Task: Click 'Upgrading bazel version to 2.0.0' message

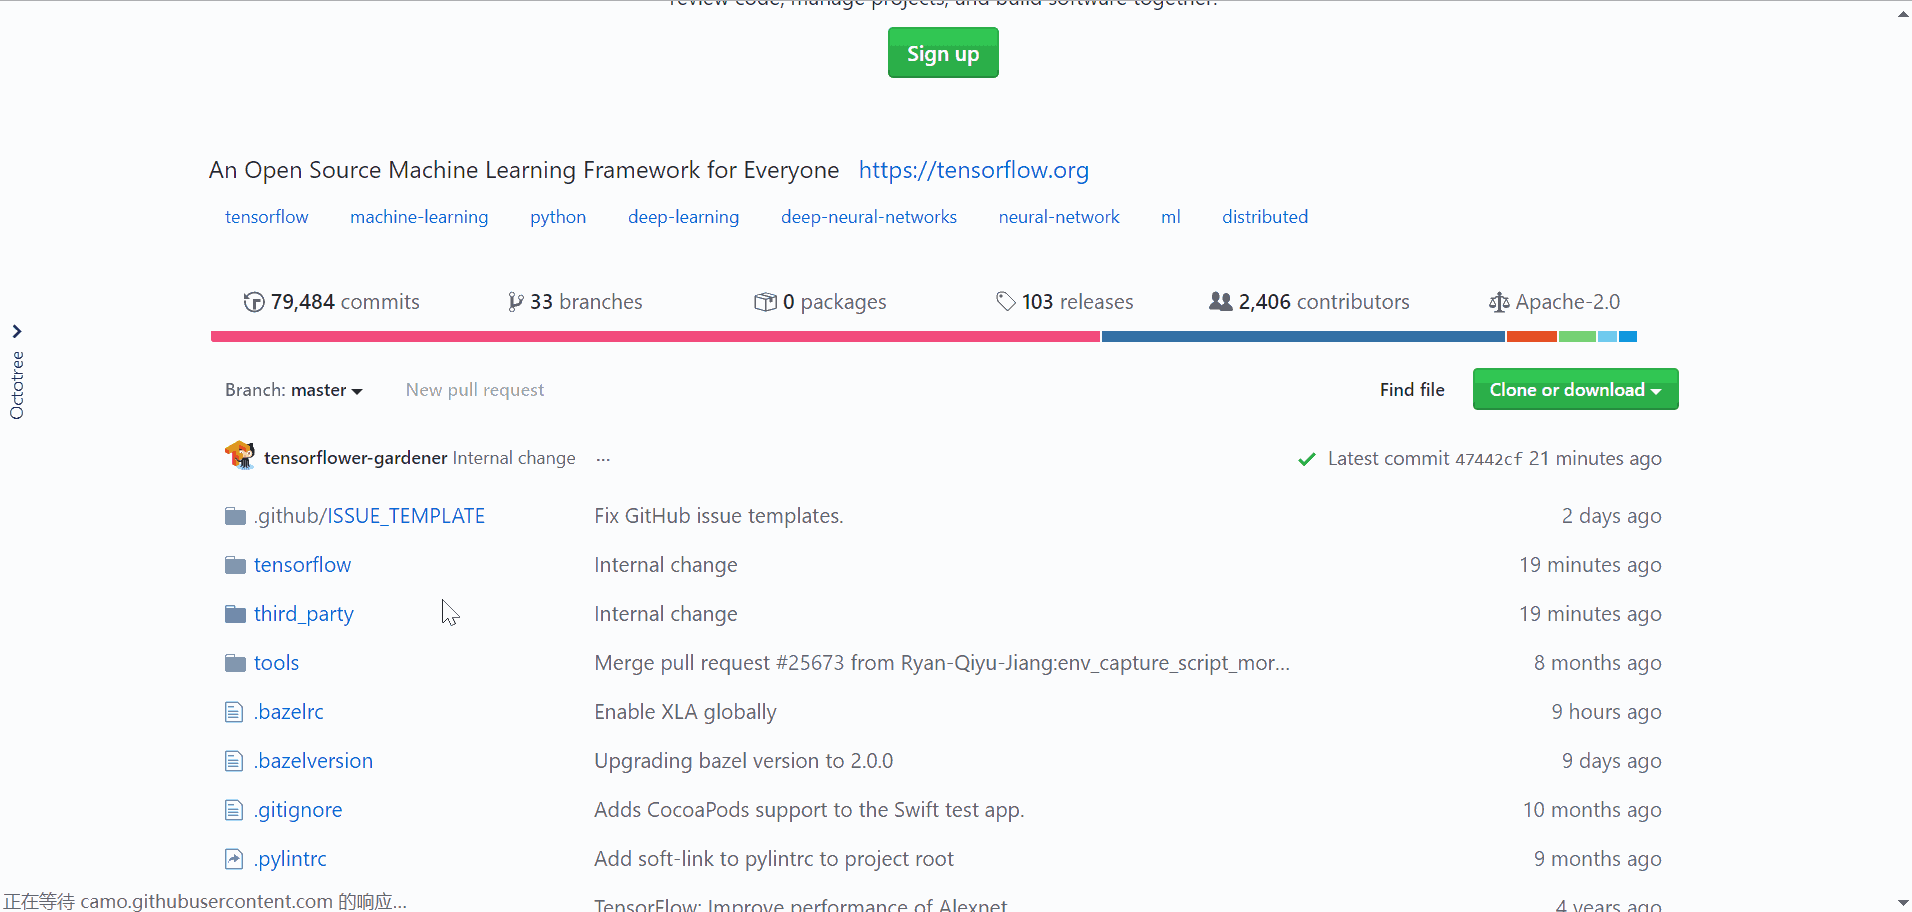Action: coord(744,761)
